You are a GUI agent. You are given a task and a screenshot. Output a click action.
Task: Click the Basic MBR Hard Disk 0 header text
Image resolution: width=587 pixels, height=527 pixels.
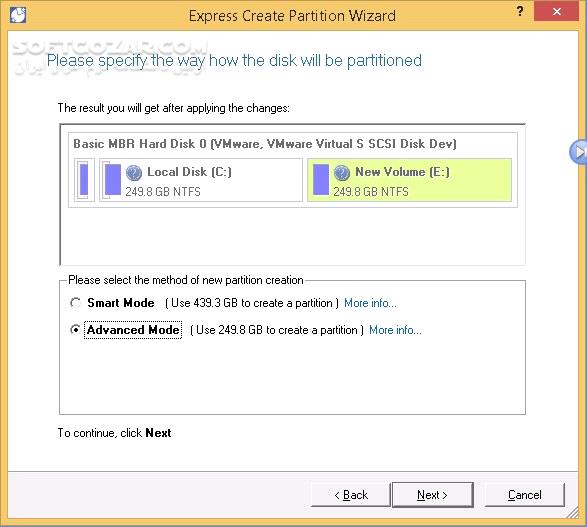pos(265,144)
